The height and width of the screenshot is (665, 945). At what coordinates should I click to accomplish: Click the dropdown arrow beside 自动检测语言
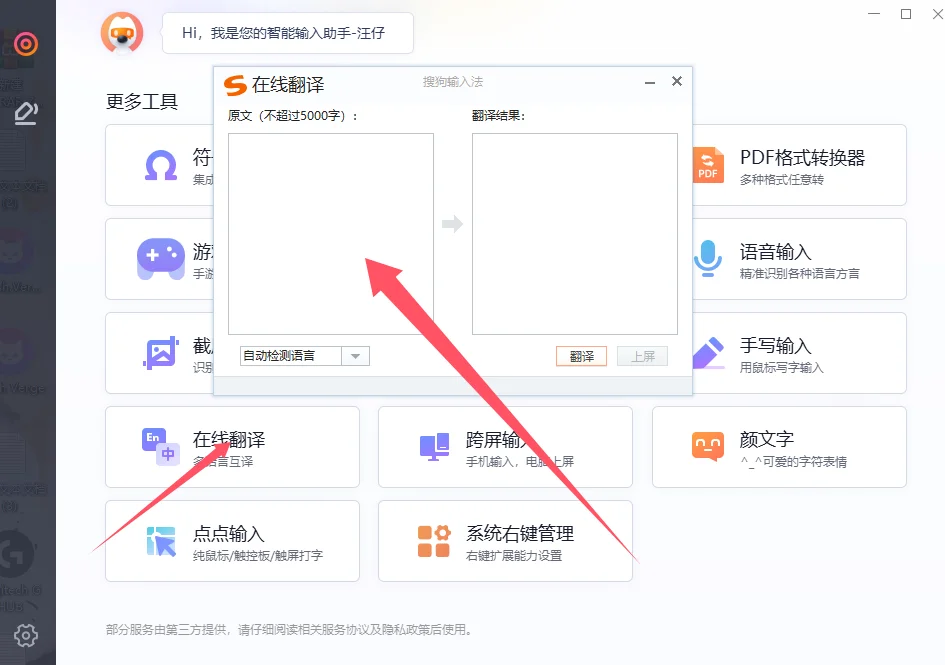[356, 356]
